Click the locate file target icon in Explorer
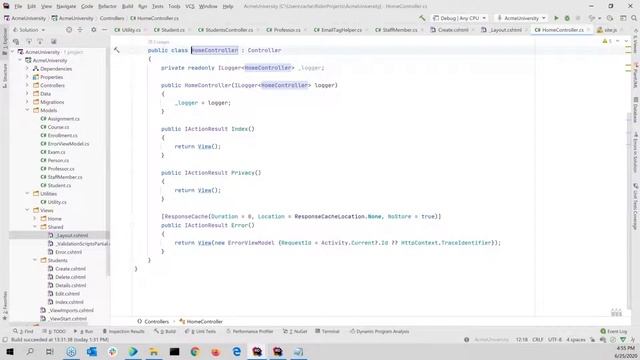 point(69,30)
